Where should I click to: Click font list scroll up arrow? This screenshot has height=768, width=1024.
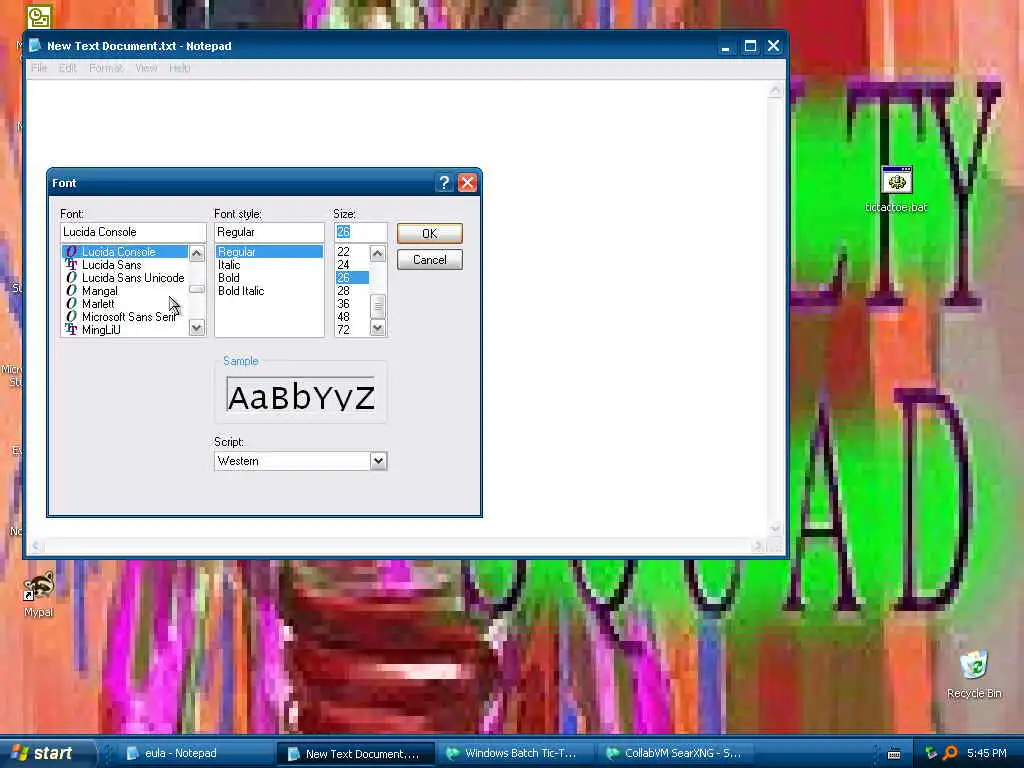197,253
